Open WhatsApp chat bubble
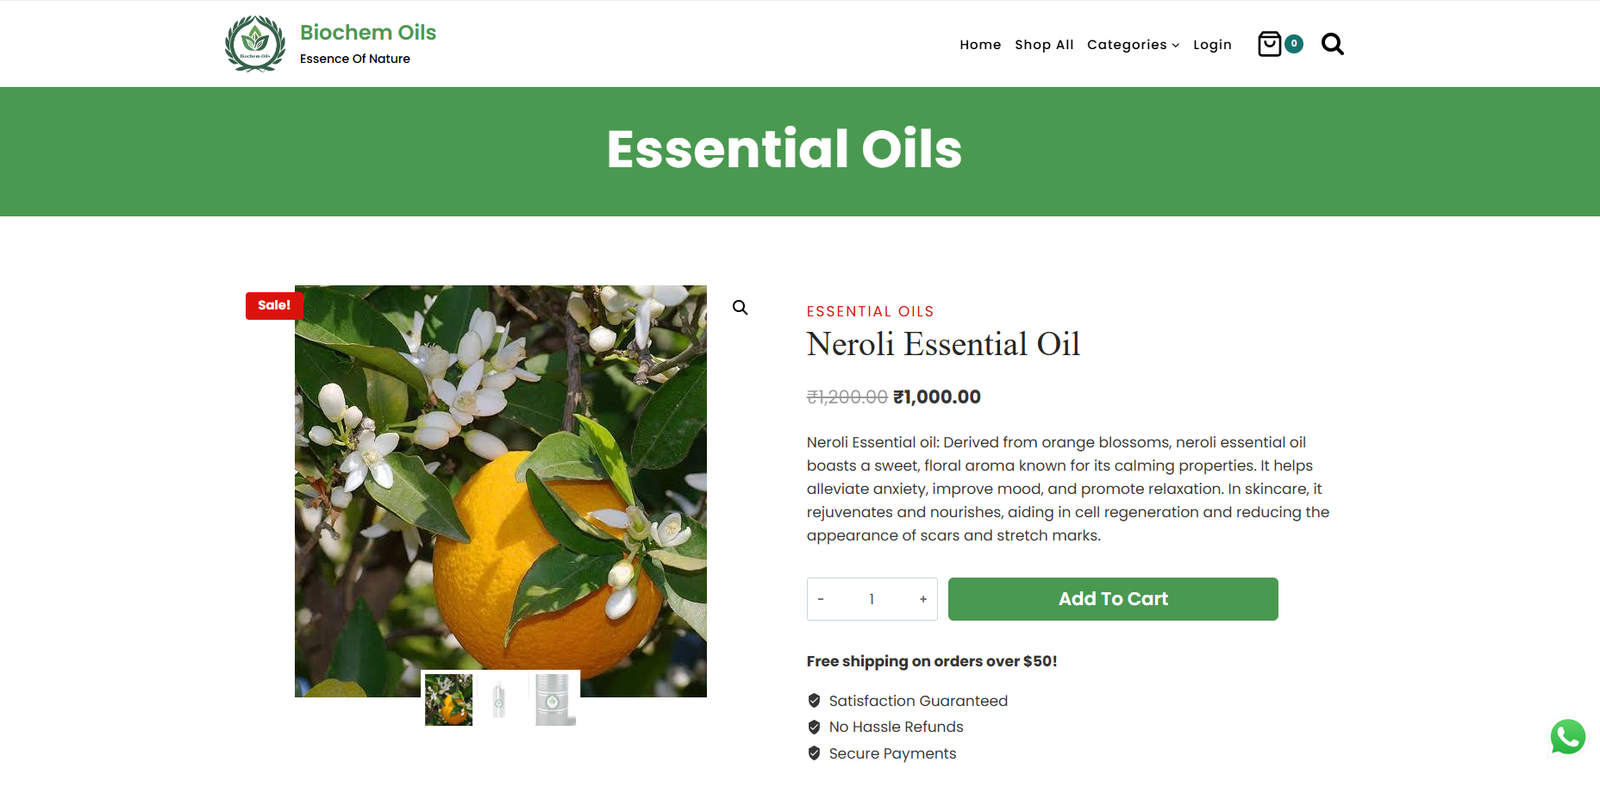1600x787 pixels. [1567, 737]
